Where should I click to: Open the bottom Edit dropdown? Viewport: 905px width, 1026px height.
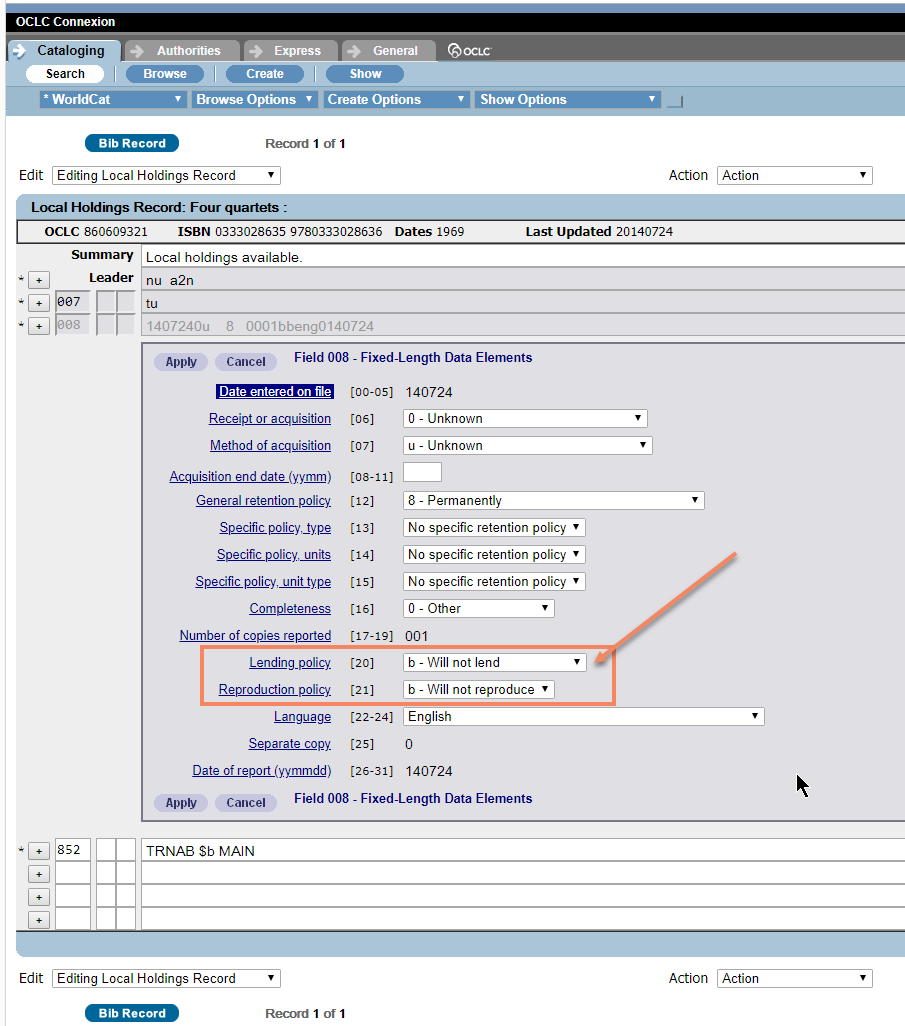pos(166,978)
